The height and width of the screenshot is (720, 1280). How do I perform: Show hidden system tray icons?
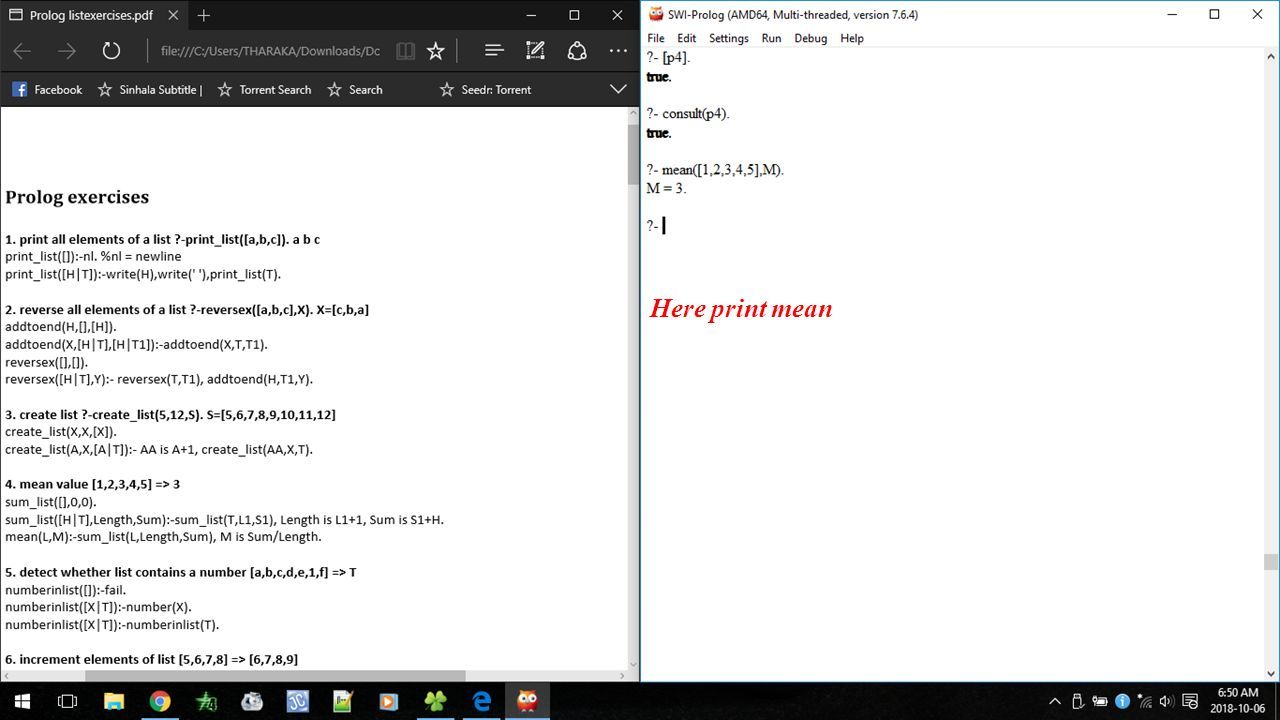[1057, 701]
